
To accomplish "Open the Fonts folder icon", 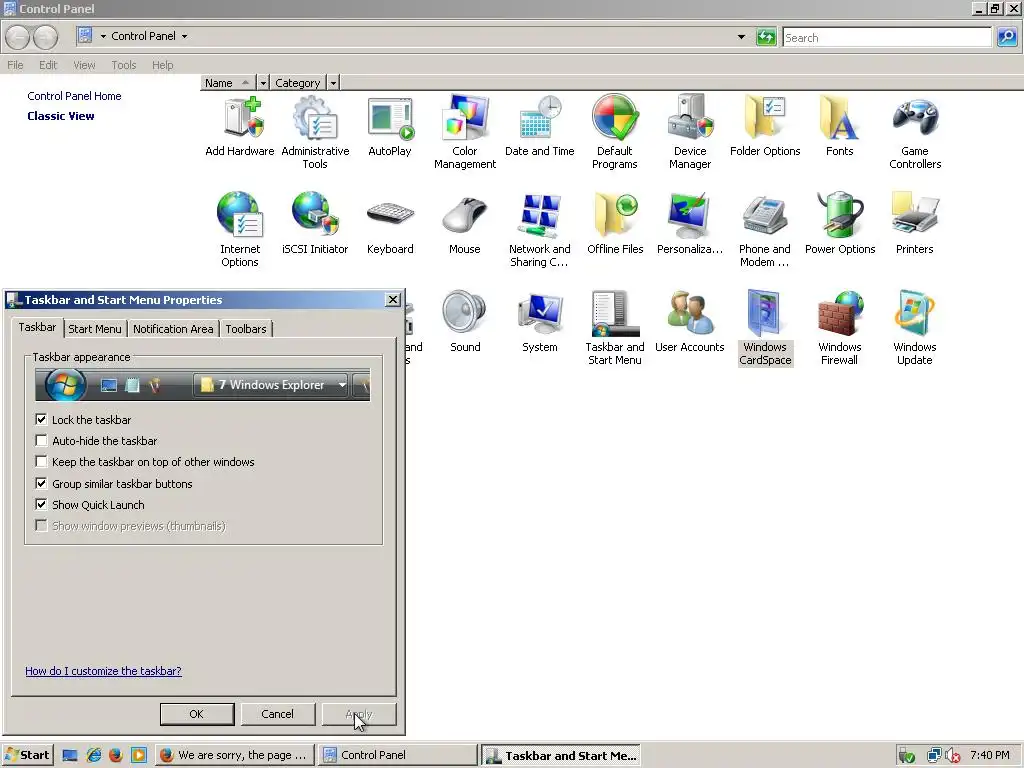I will (839, 127).
